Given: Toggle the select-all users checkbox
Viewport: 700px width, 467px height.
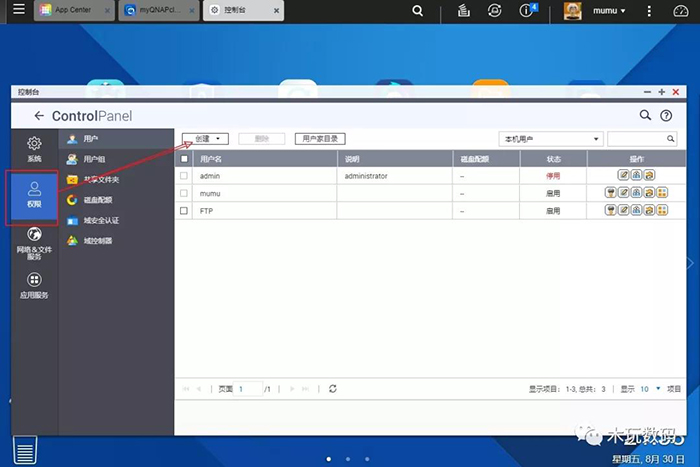Looking at the screenshot, I should (184, 159).
